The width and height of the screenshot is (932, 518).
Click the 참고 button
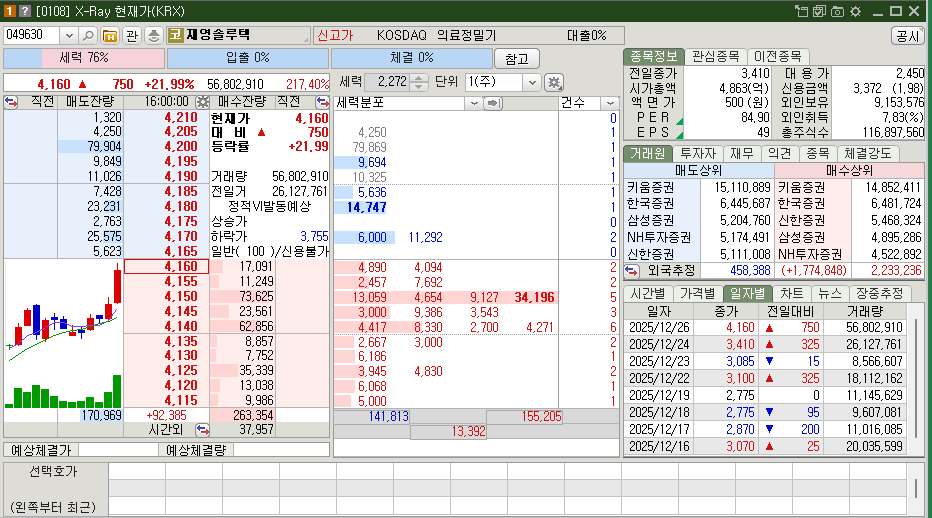[517, 59]
